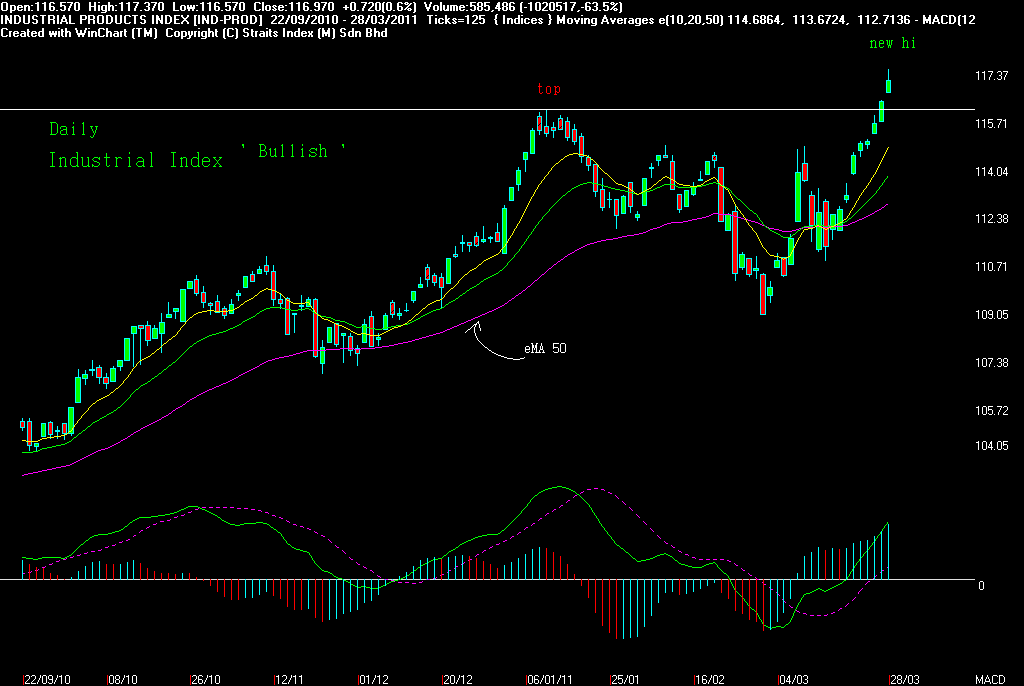Viewport: 1024px width, 686px height.
Task: Click date marker 26/10
Action: click(205, 679)
